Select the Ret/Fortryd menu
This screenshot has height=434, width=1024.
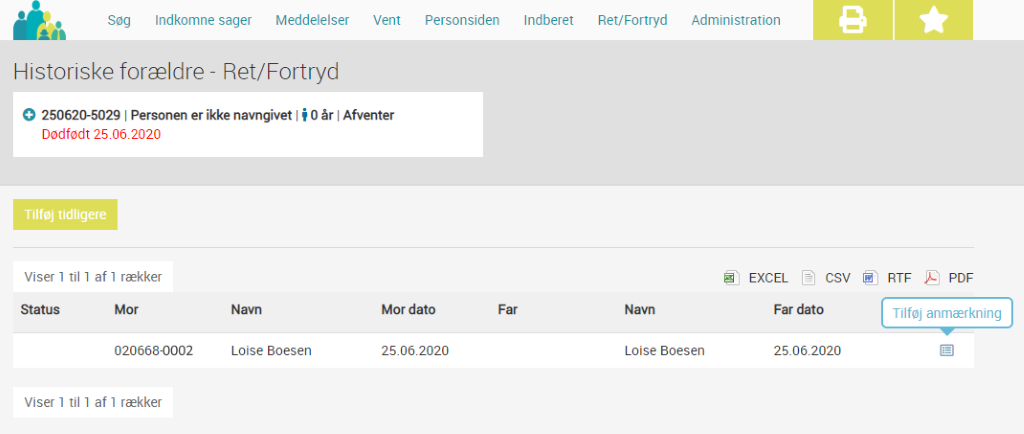pyautogui.click(x=632, y=20)
